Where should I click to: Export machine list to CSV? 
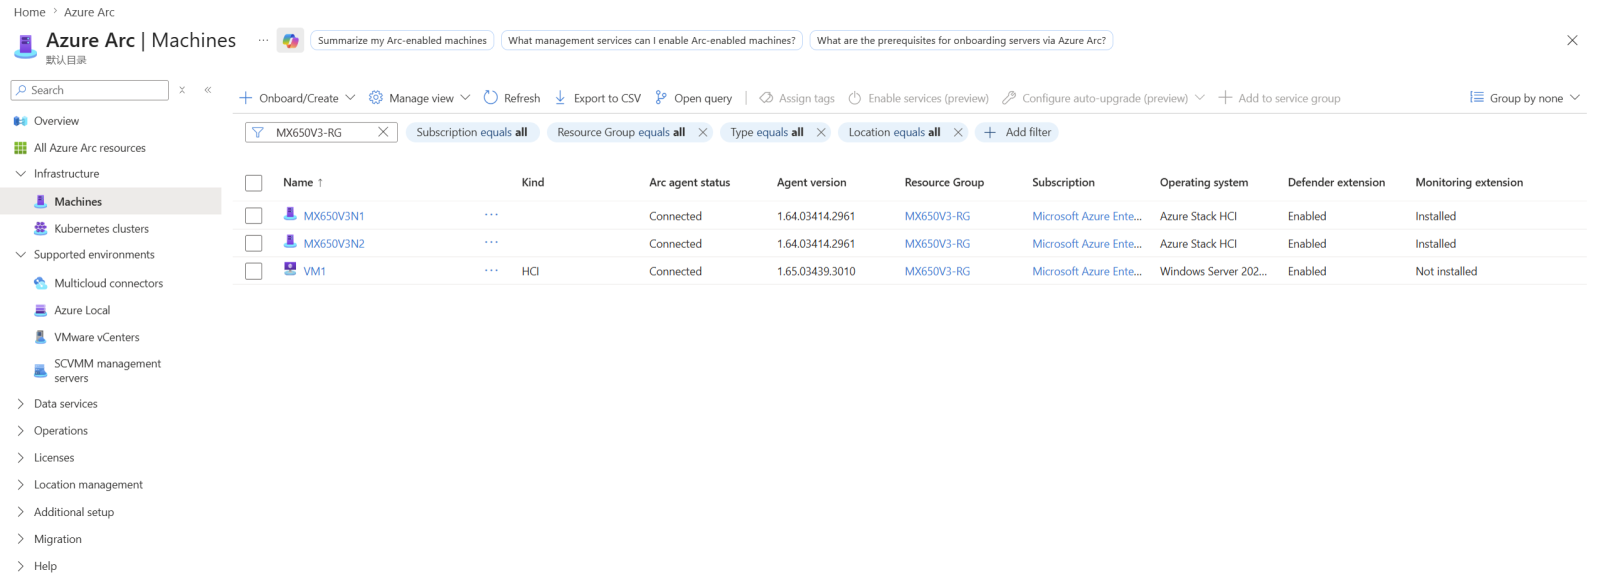coord(597,98)
